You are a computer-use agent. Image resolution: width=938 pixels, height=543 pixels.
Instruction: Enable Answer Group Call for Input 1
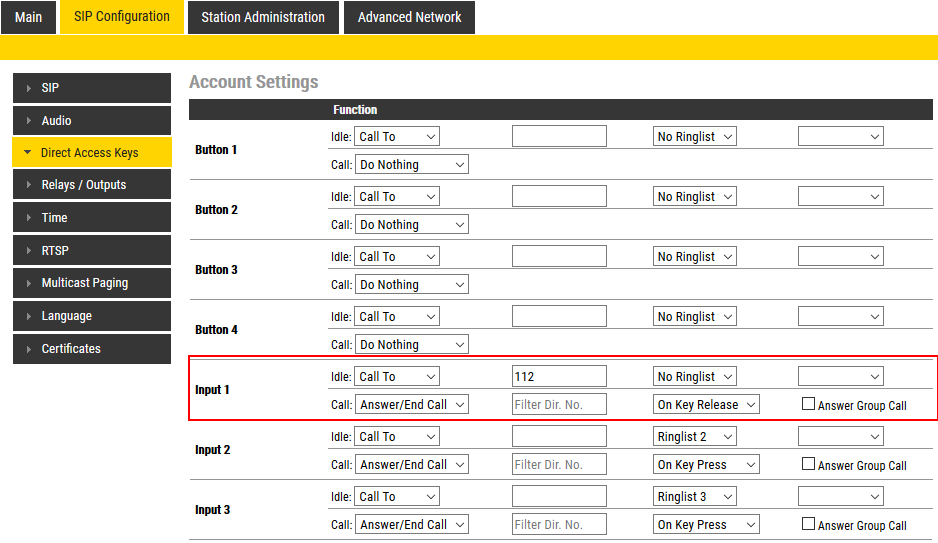point(809,405)
